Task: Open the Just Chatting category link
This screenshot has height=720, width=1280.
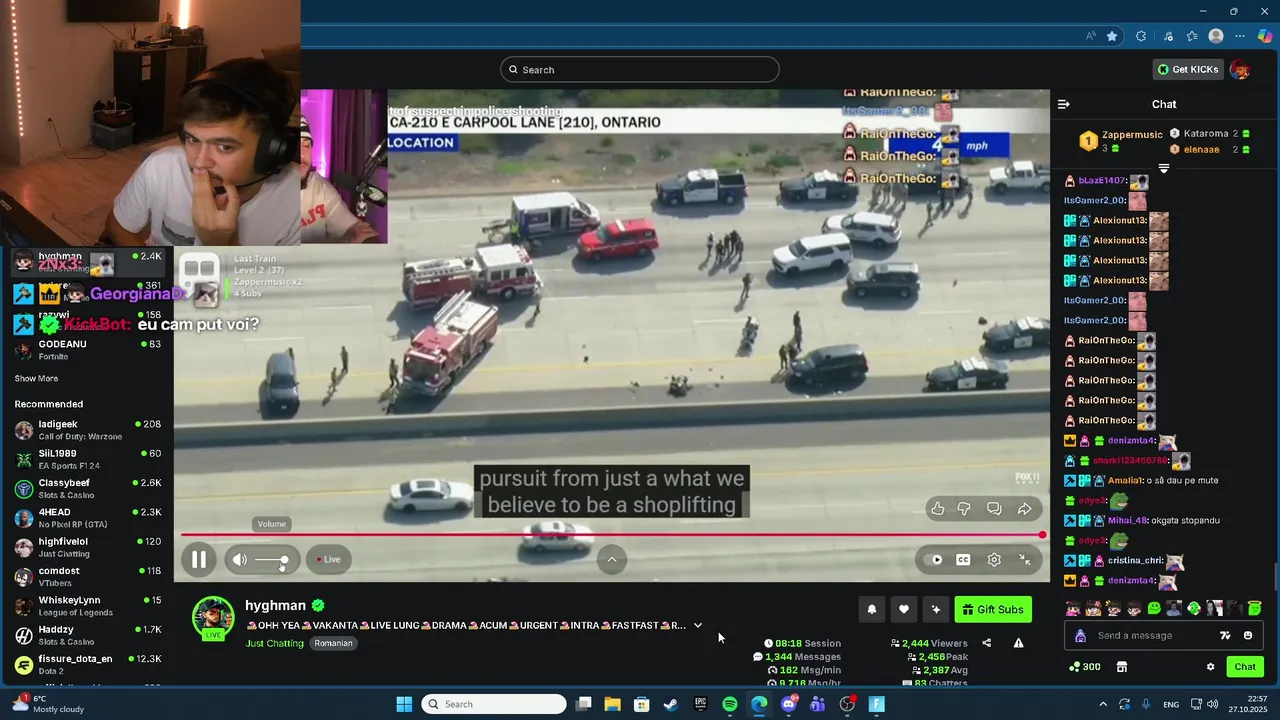Action: click(x=274, y=643)
